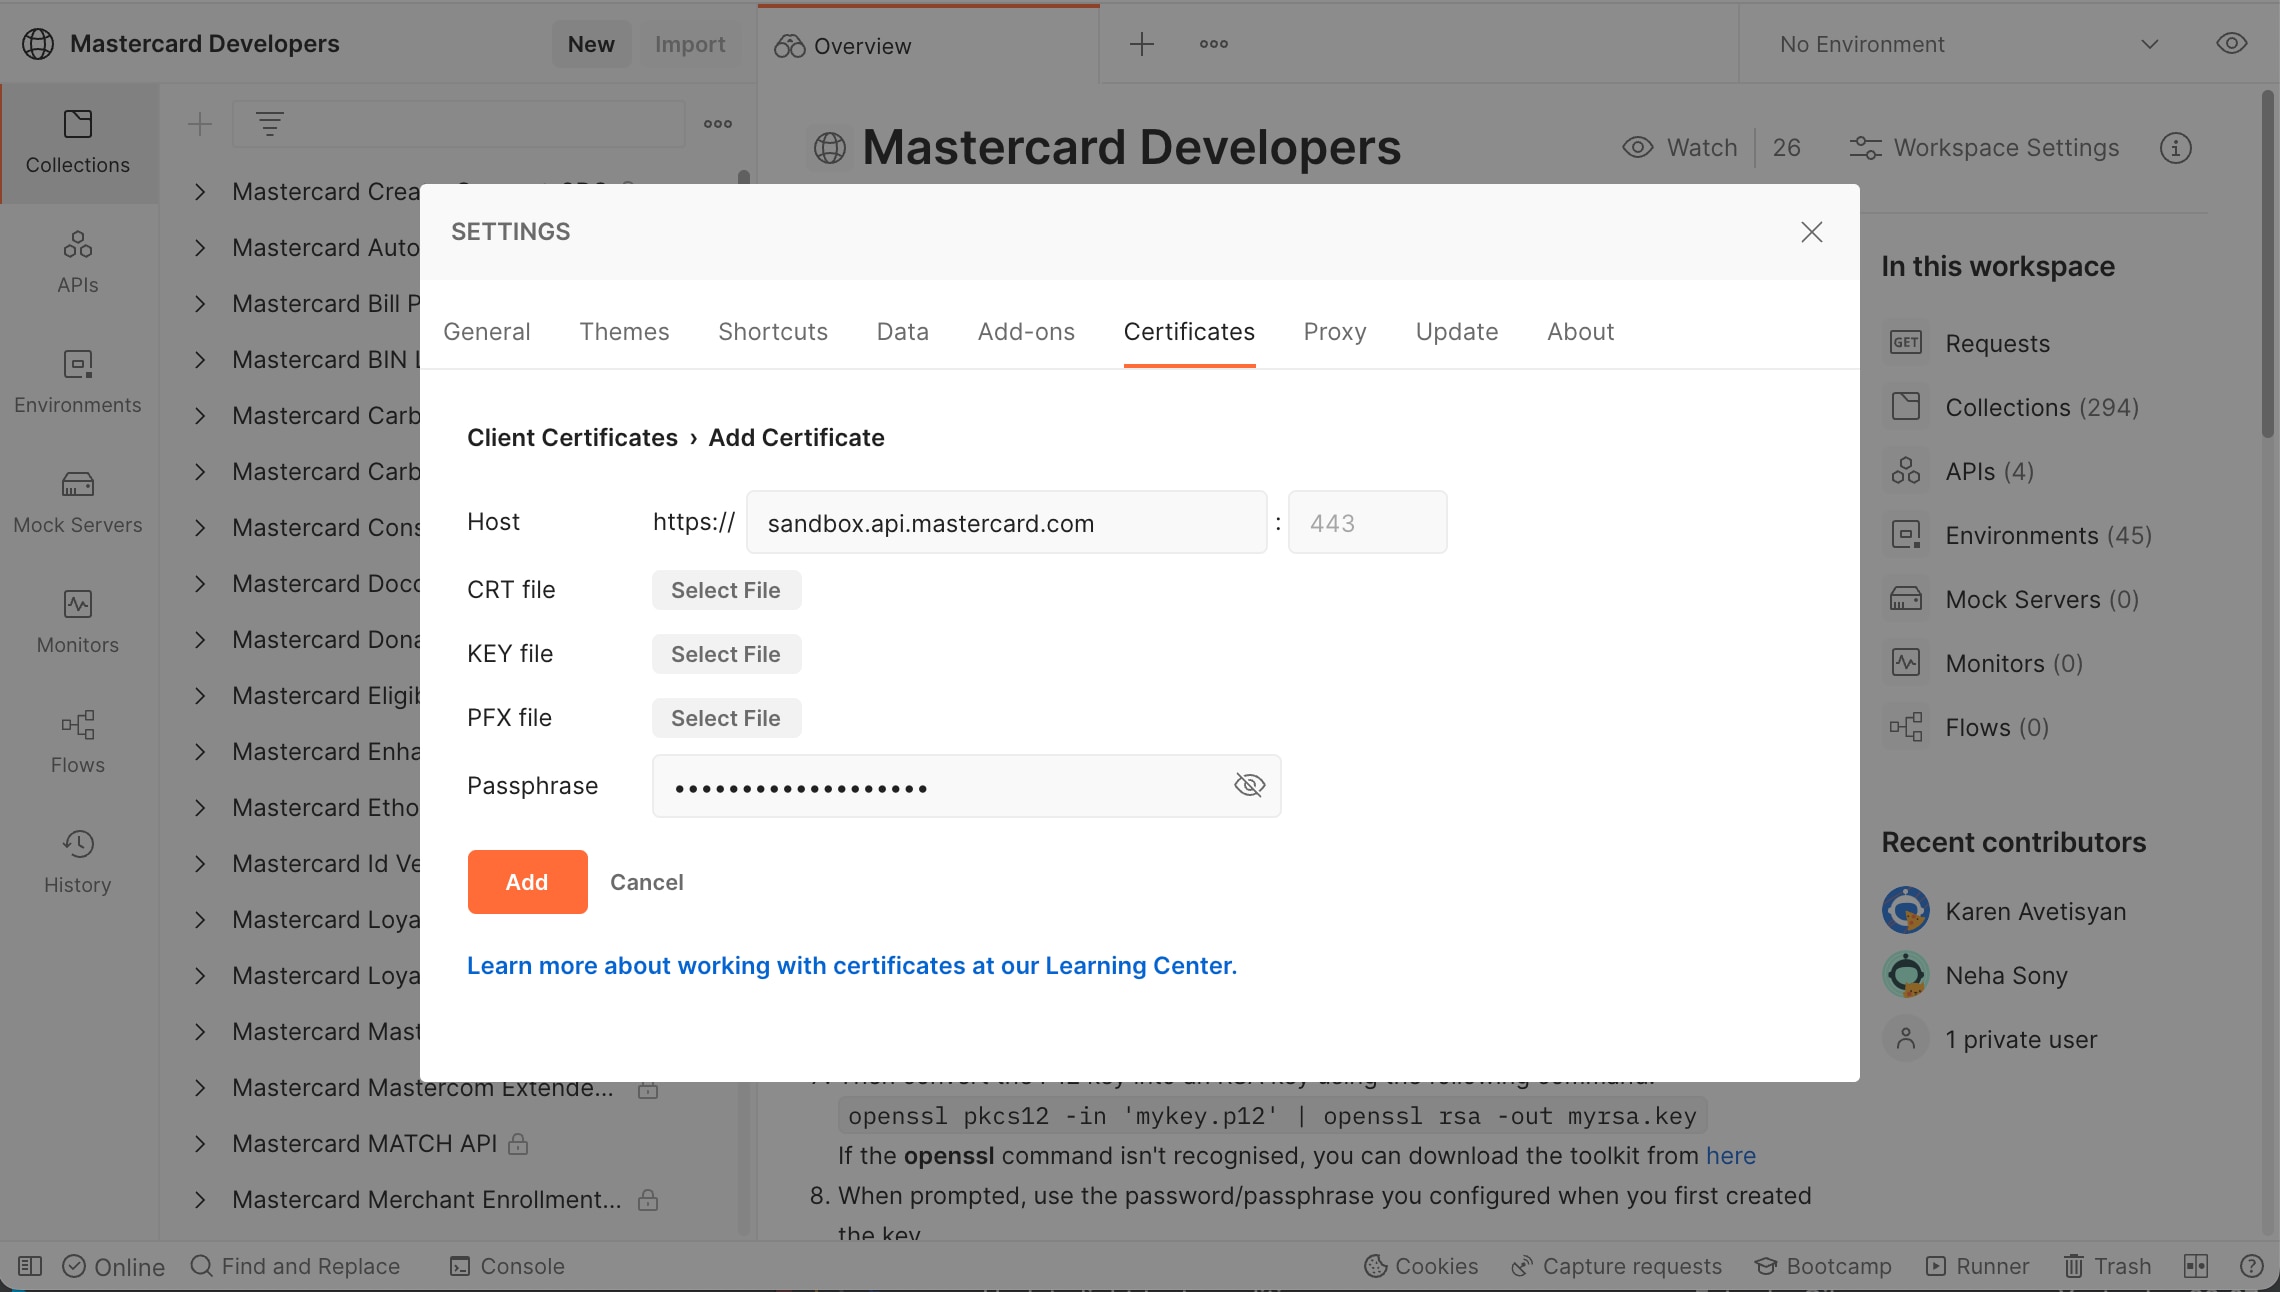Open the History panel
Viewport: 2280px width, 1292px height.
[77, 862]
